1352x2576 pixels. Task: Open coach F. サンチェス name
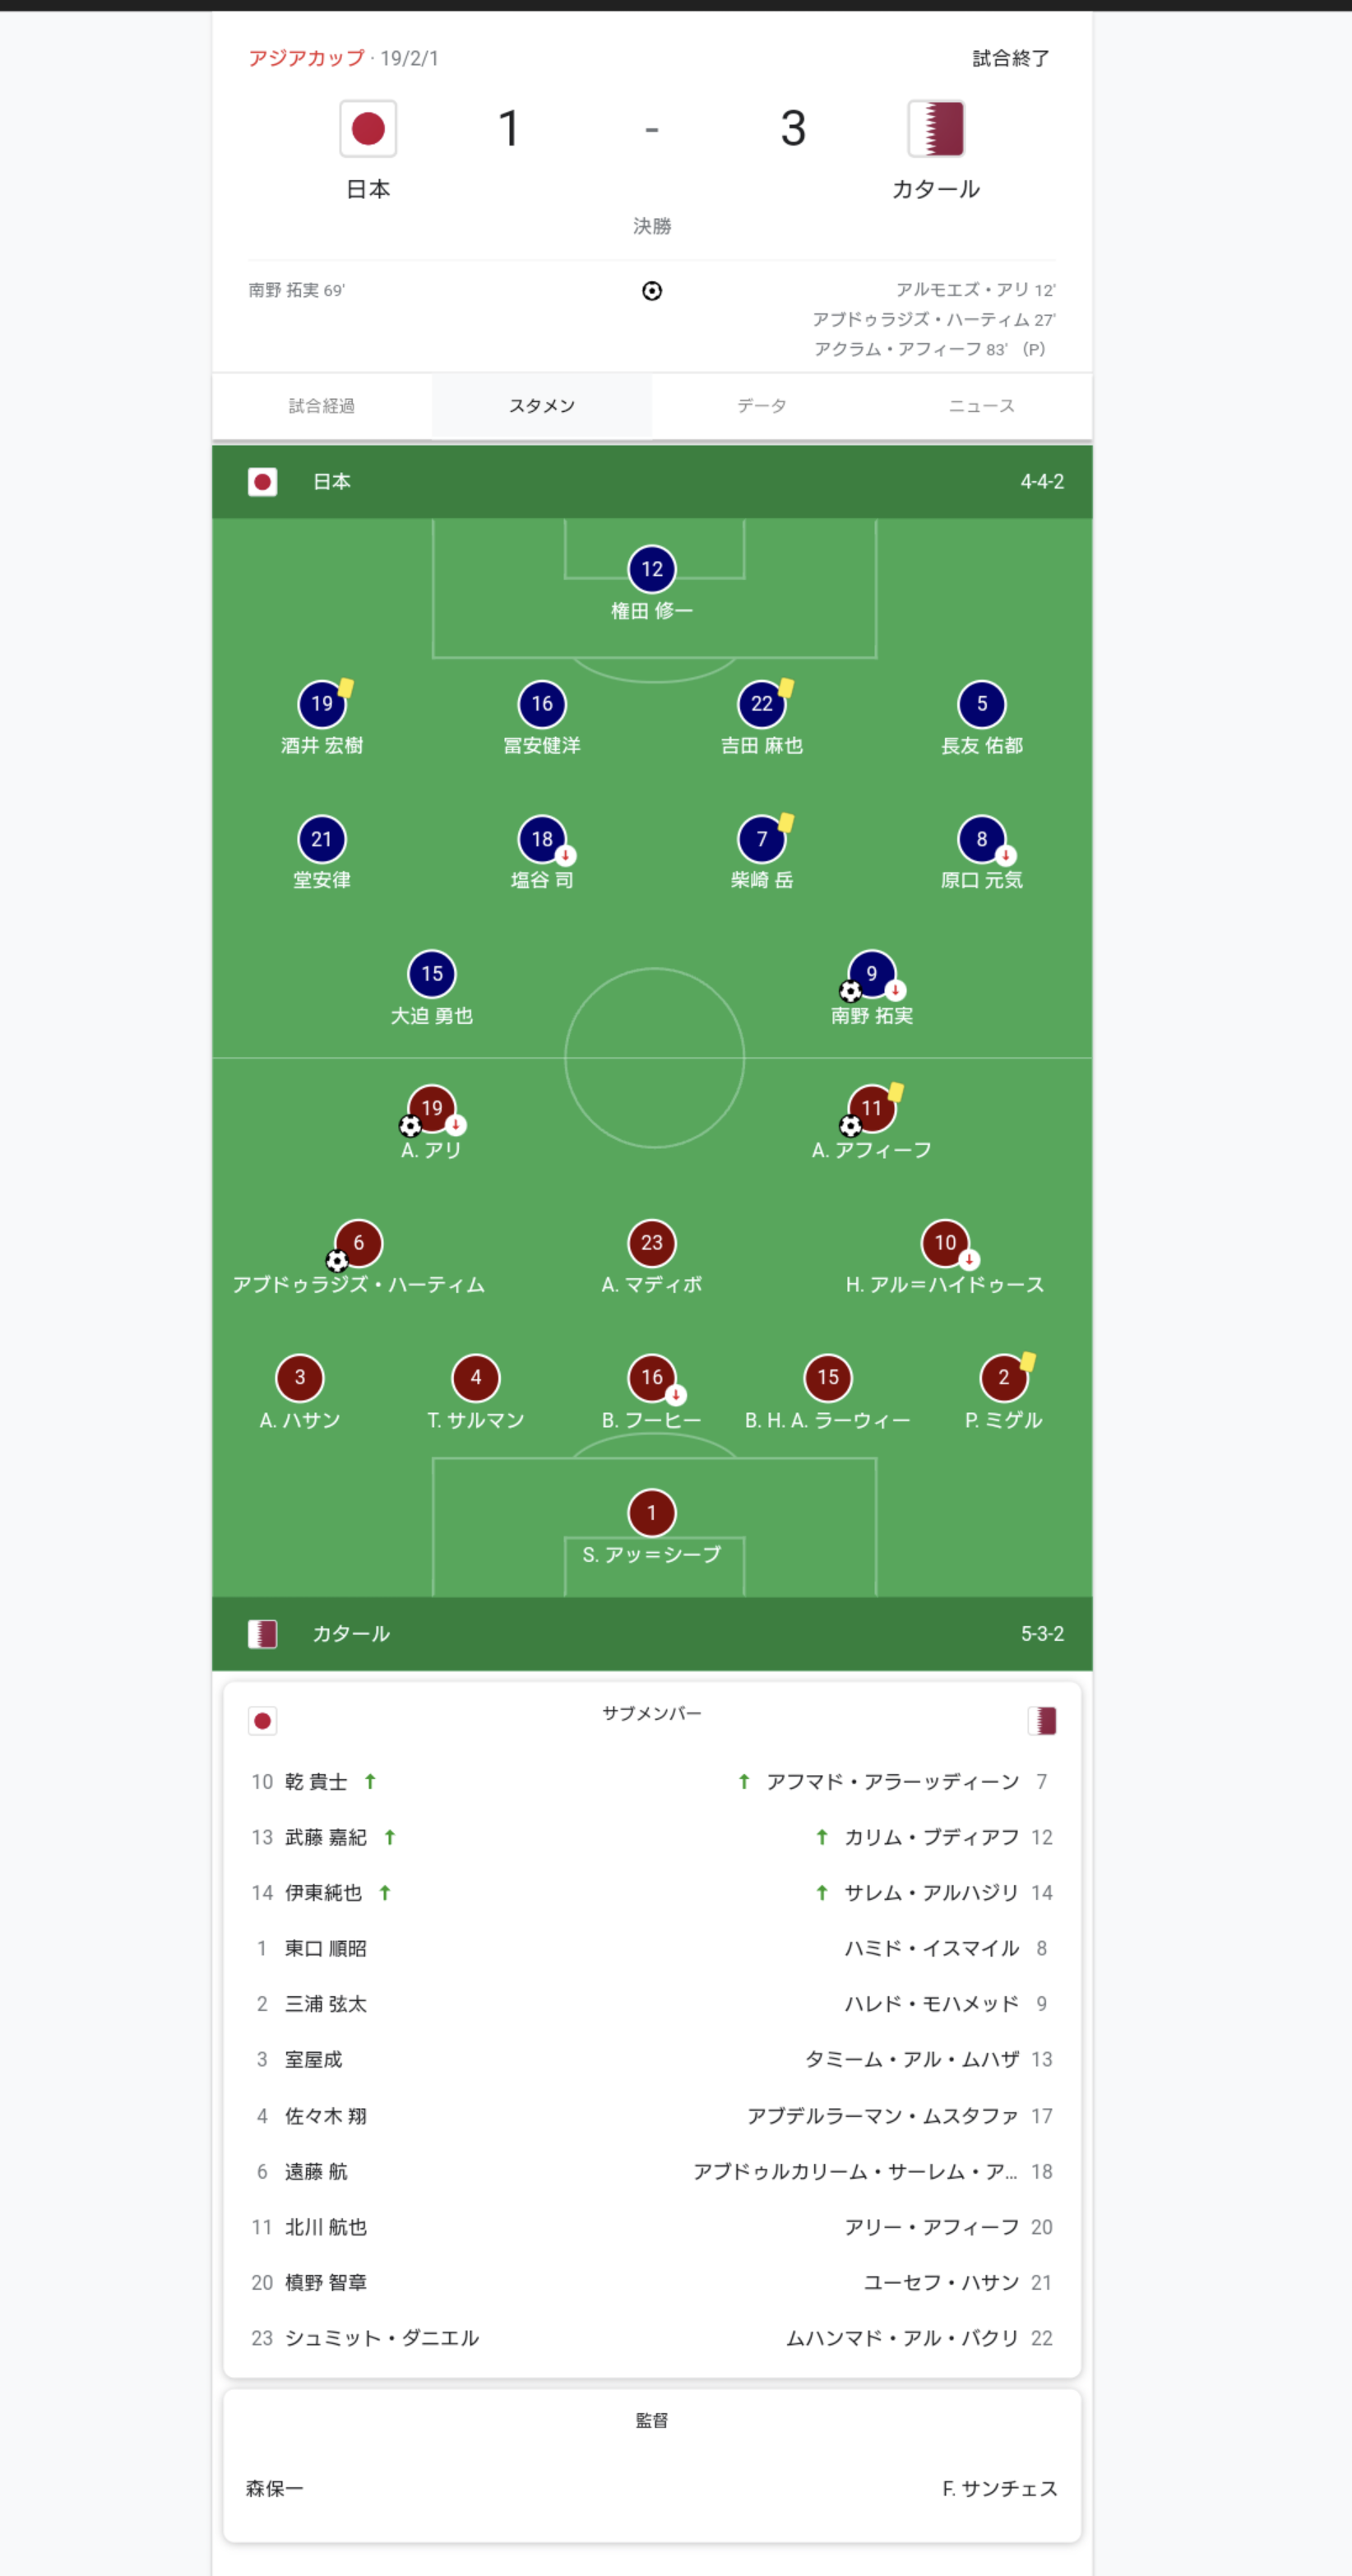tap(1000, 2488)
